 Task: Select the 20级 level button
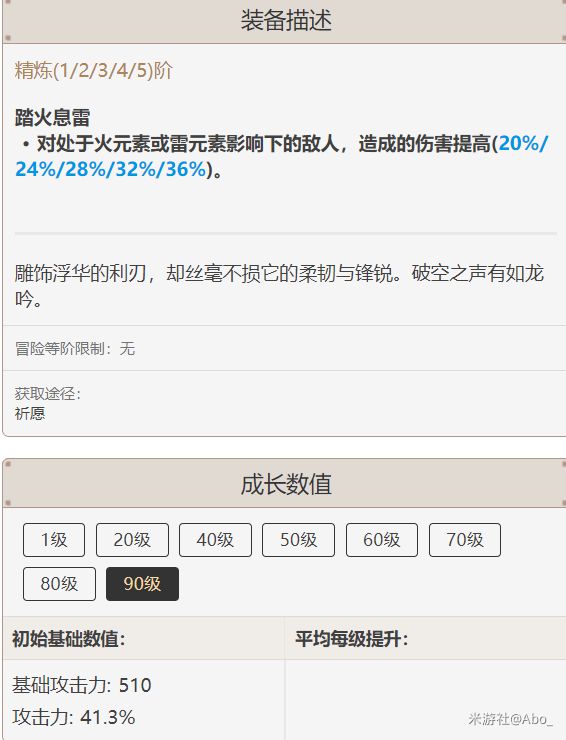(132, 540)
